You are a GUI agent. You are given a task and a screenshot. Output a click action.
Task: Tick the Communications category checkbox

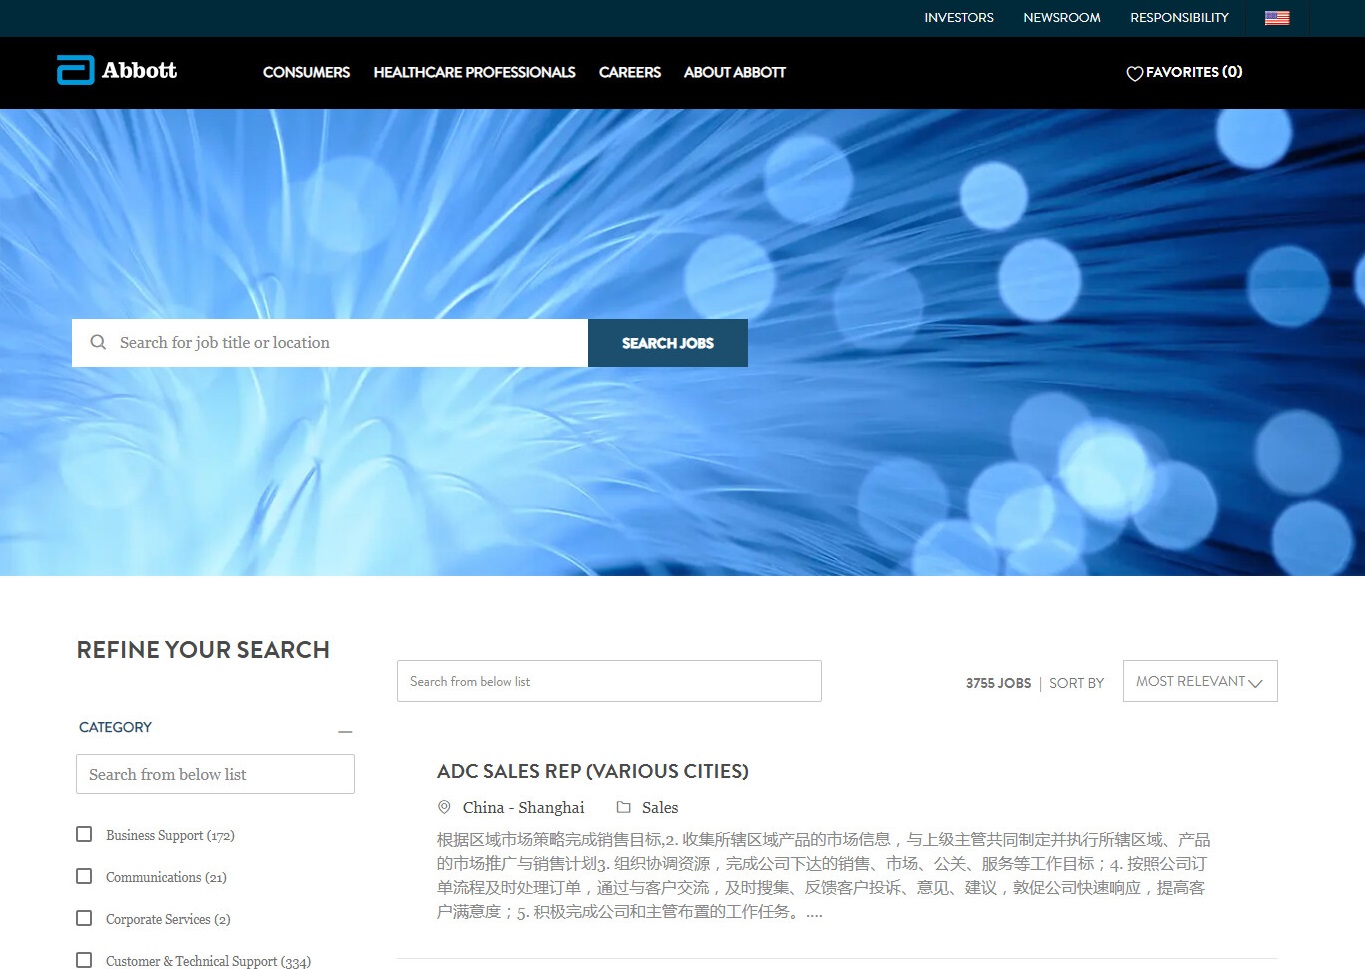tap(84, 876)
